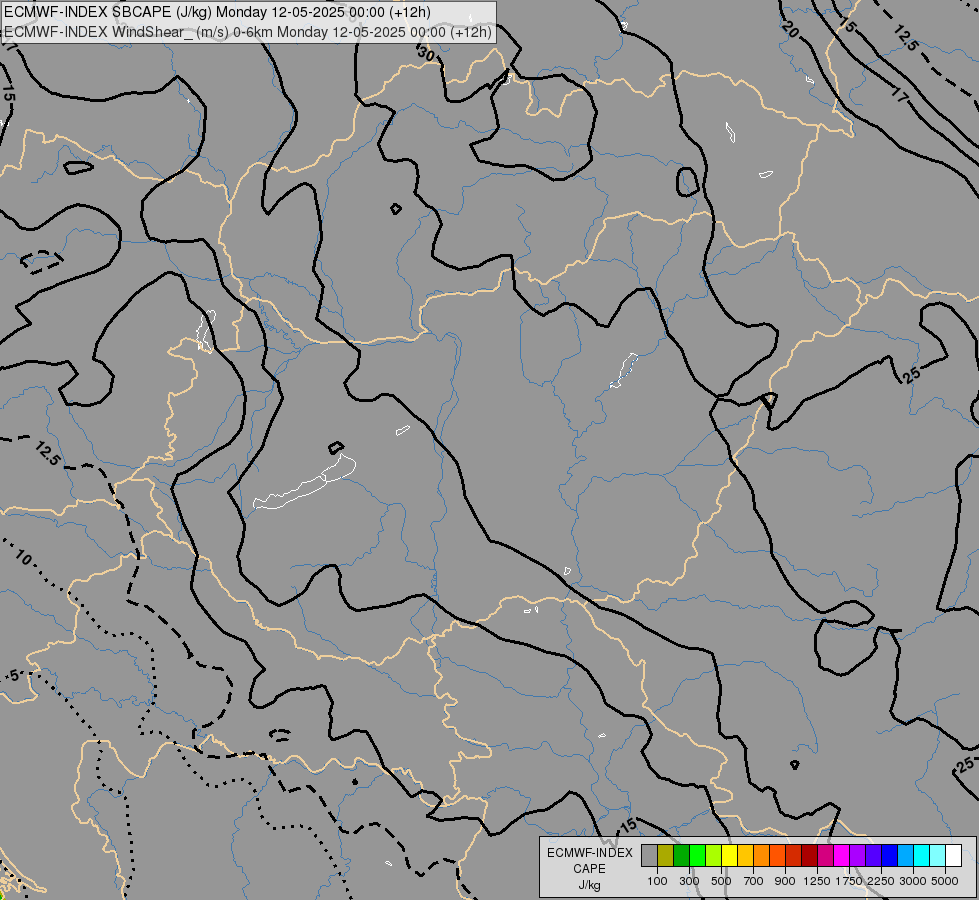Screen dimensions: 979x900
Task: Click the cyan legend swatch
Action: click(922, 856)
